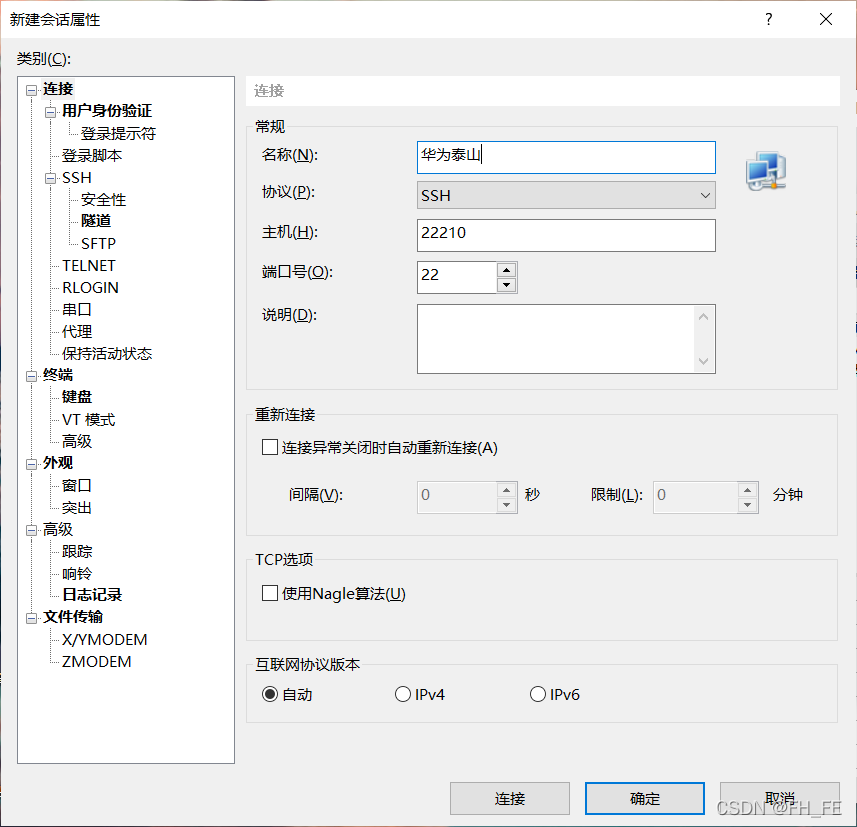Select ZMODEM in the category tree
The image size is (857, 827).
[96, 662]
